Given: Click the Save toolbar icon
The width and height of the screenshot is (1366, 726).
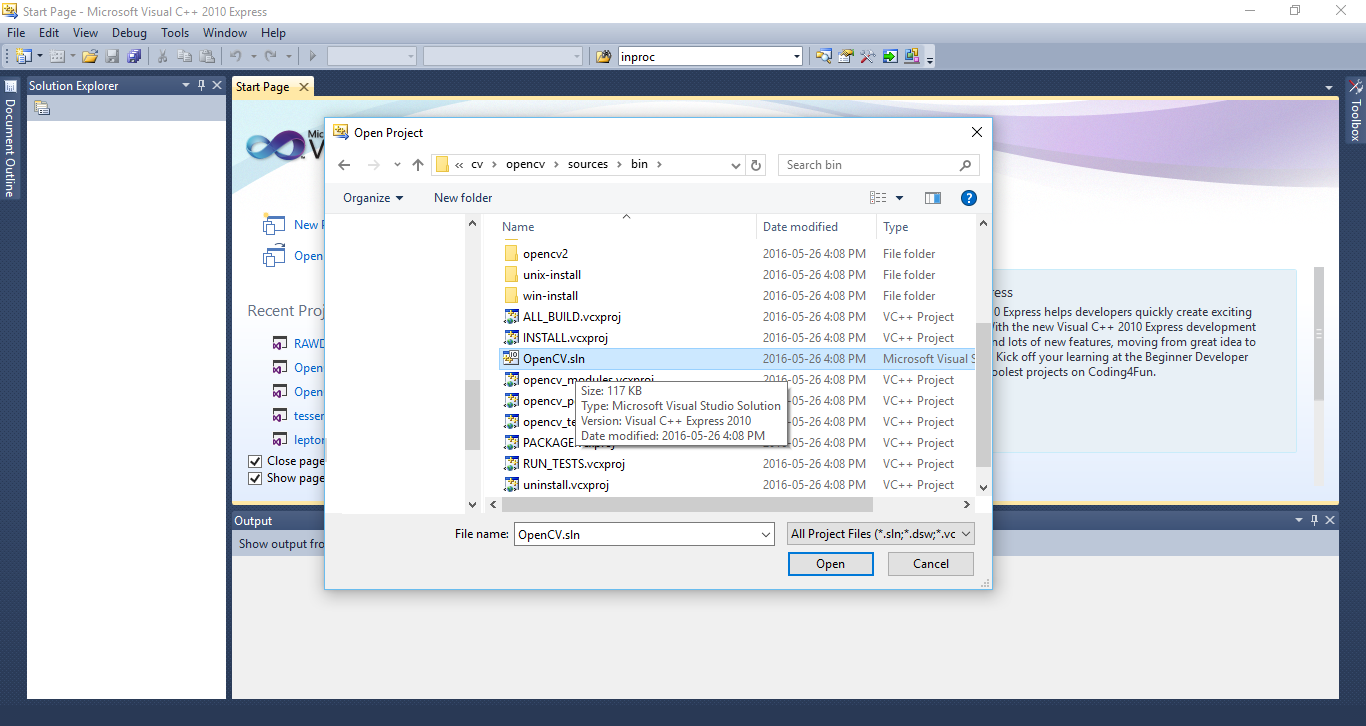Looking at the screenshot, I should click(112, 57).
